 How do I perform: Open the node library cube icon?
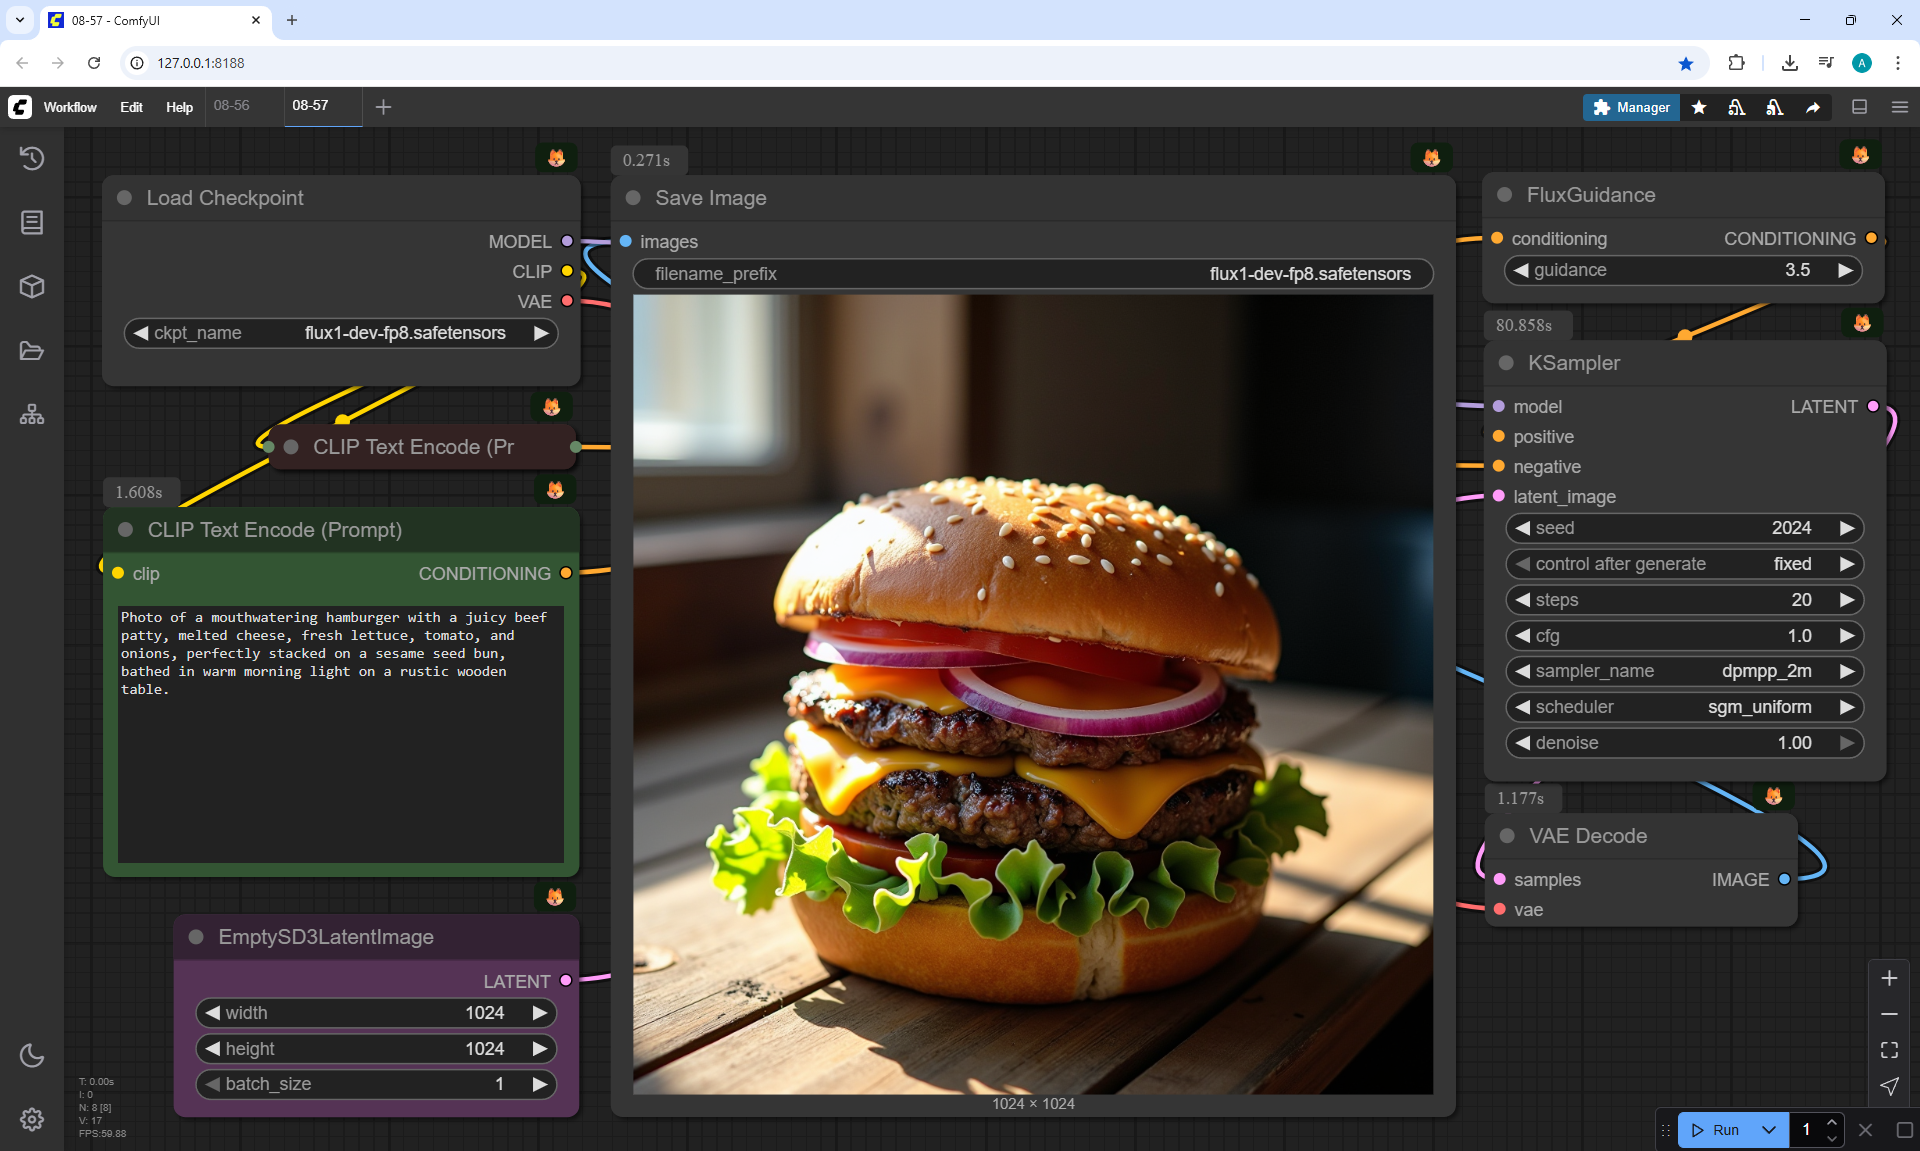[32, 287]
